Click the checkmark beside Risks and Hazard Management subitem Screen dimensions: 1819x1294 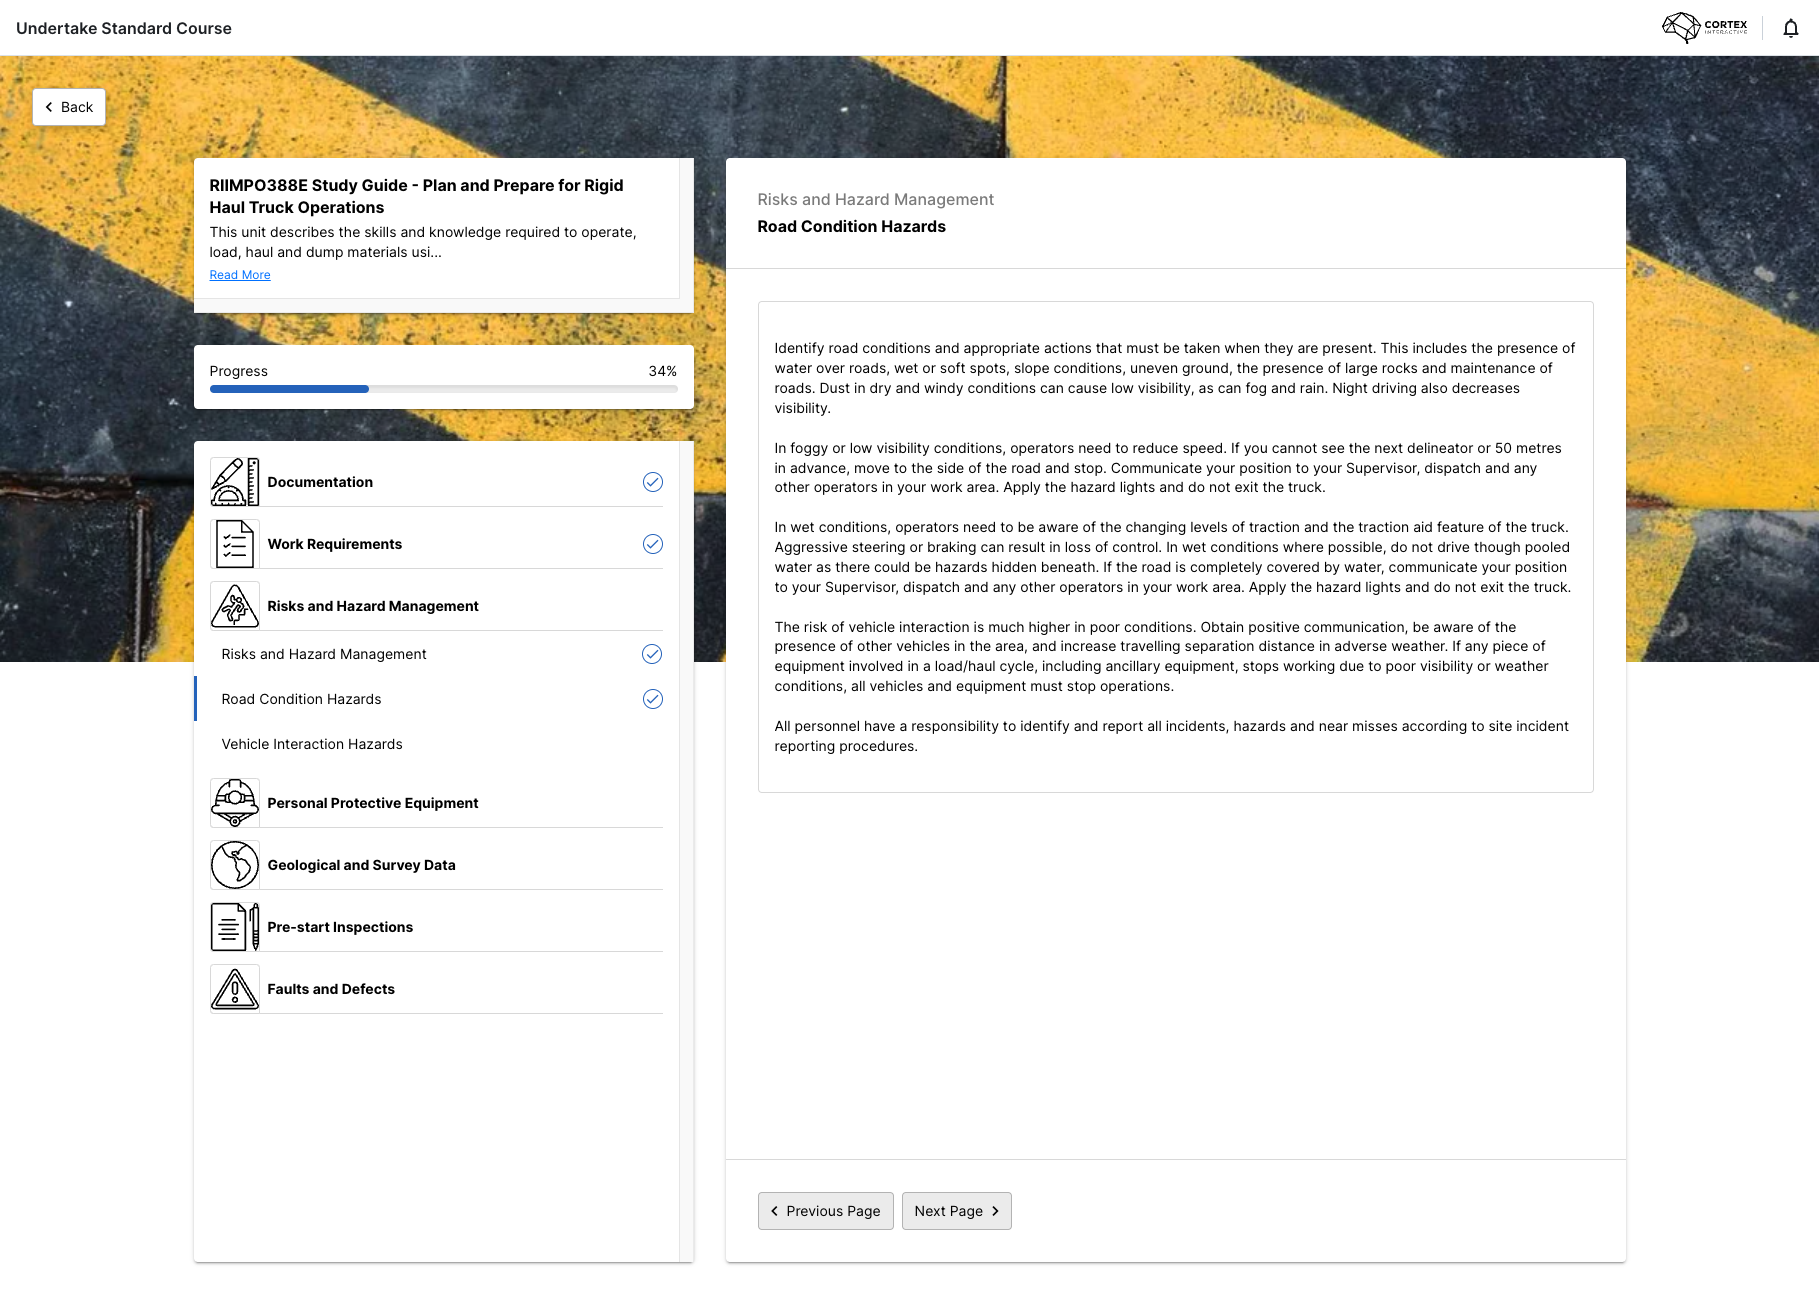pyautogui.click(x=652, y=654)
